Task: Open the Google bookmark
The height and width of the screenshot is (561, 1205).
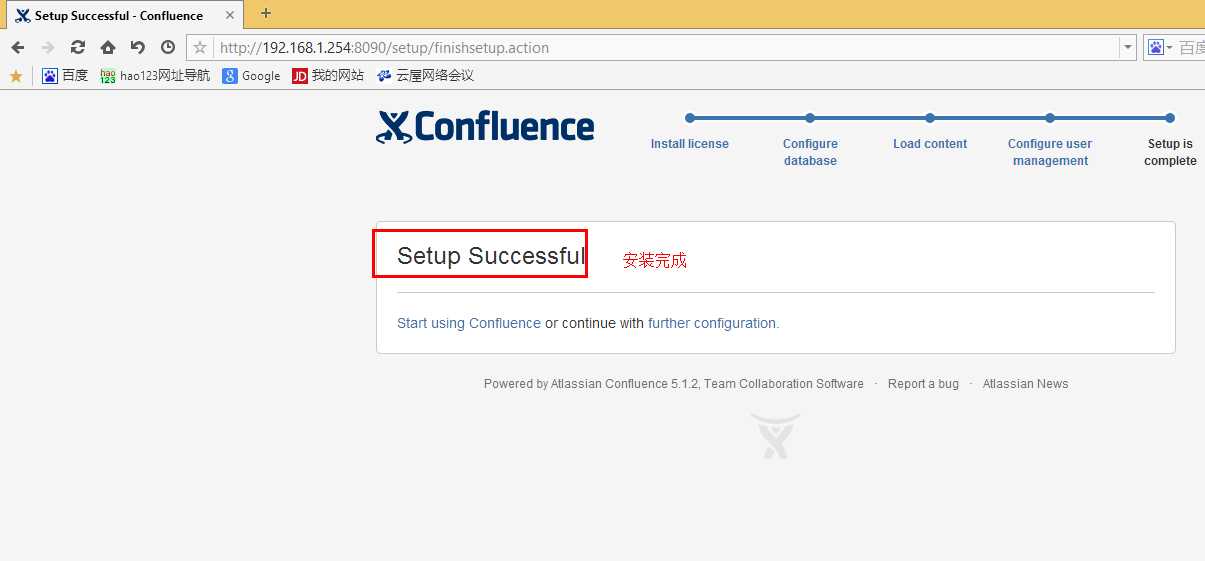Action: (x=251, y=75)
